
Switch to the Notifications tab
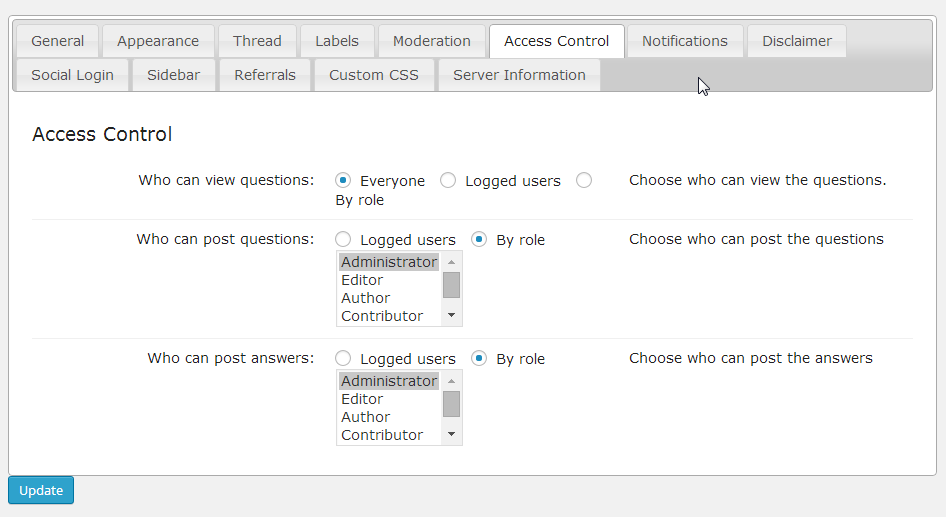point(684,41)
